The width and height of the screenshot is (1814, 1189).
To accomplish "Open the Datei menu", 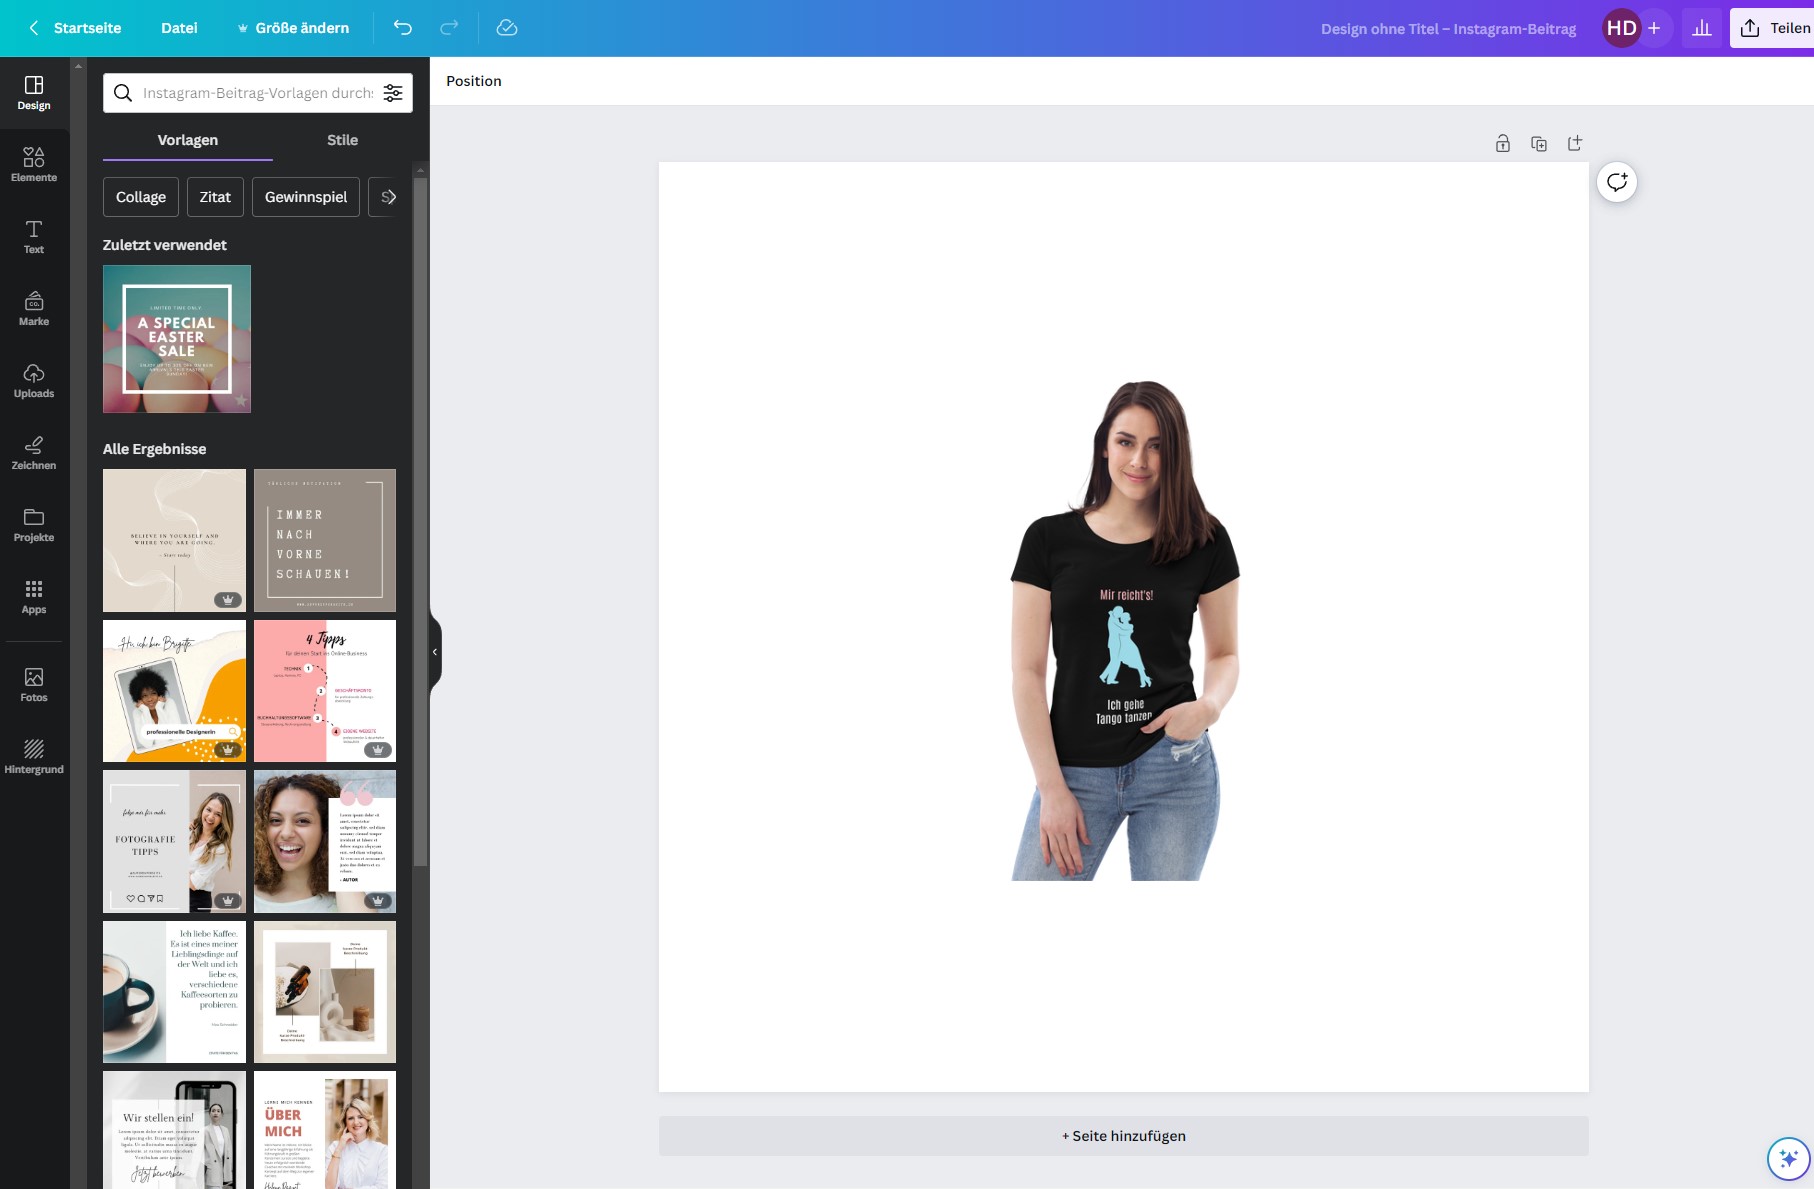I will click(179, 28).
